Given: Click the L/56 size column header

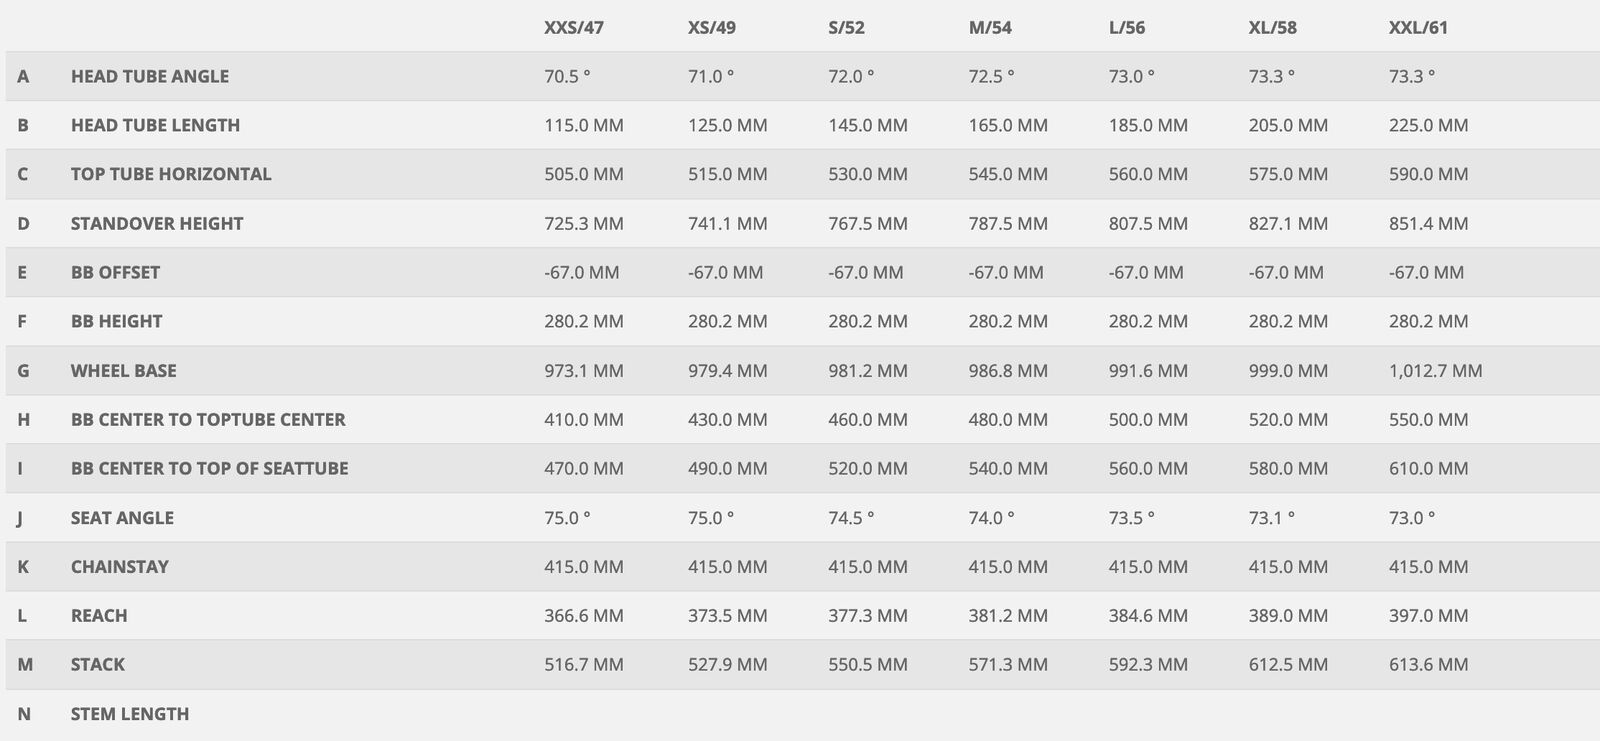Looking at the screenshot, I should [1127, 27].
